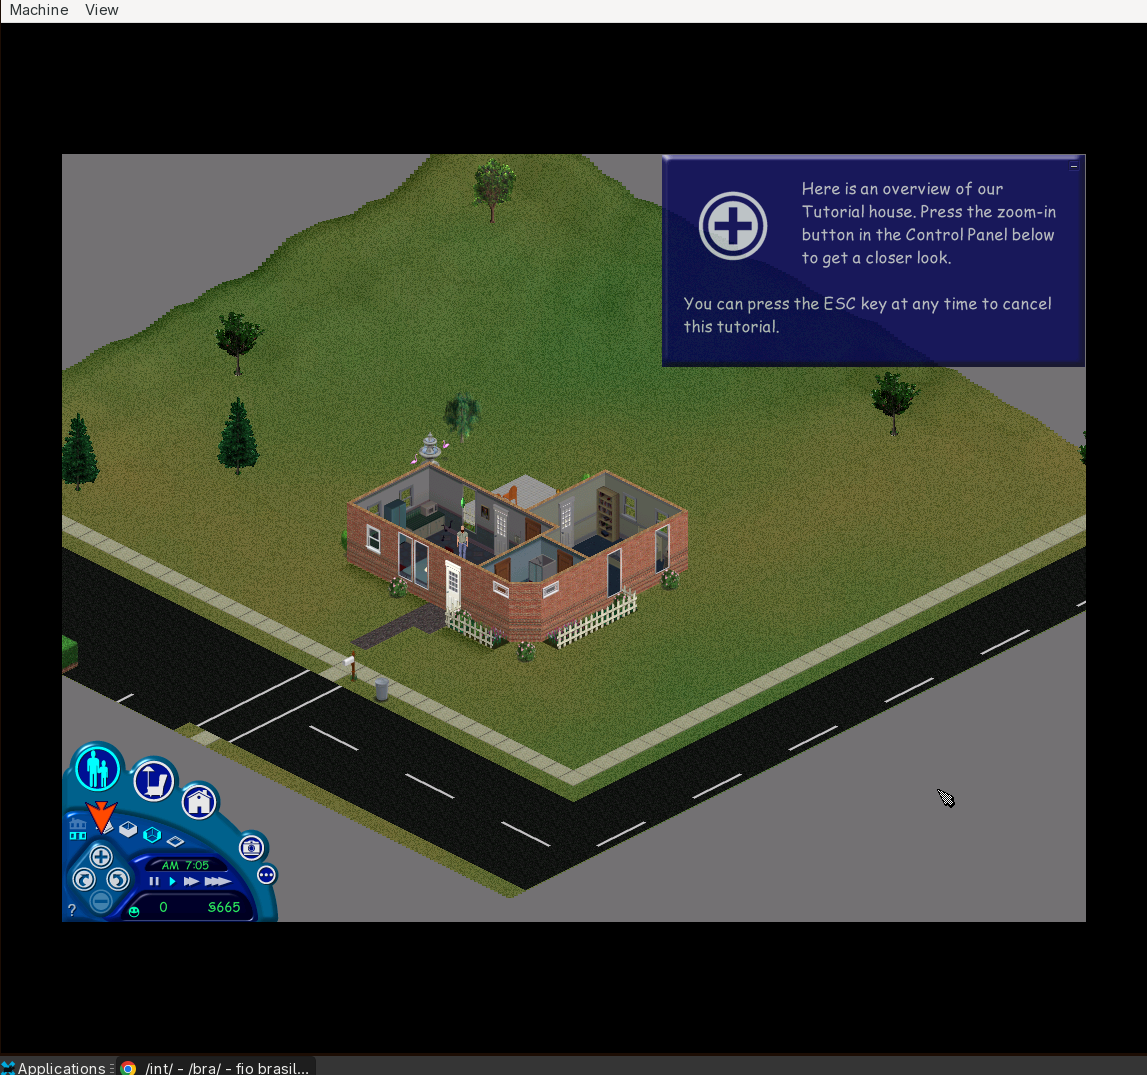Open Build mode (house icon)
Image resolution: width=1147 pixels, height=1075 pixels.
pos(199,802)
